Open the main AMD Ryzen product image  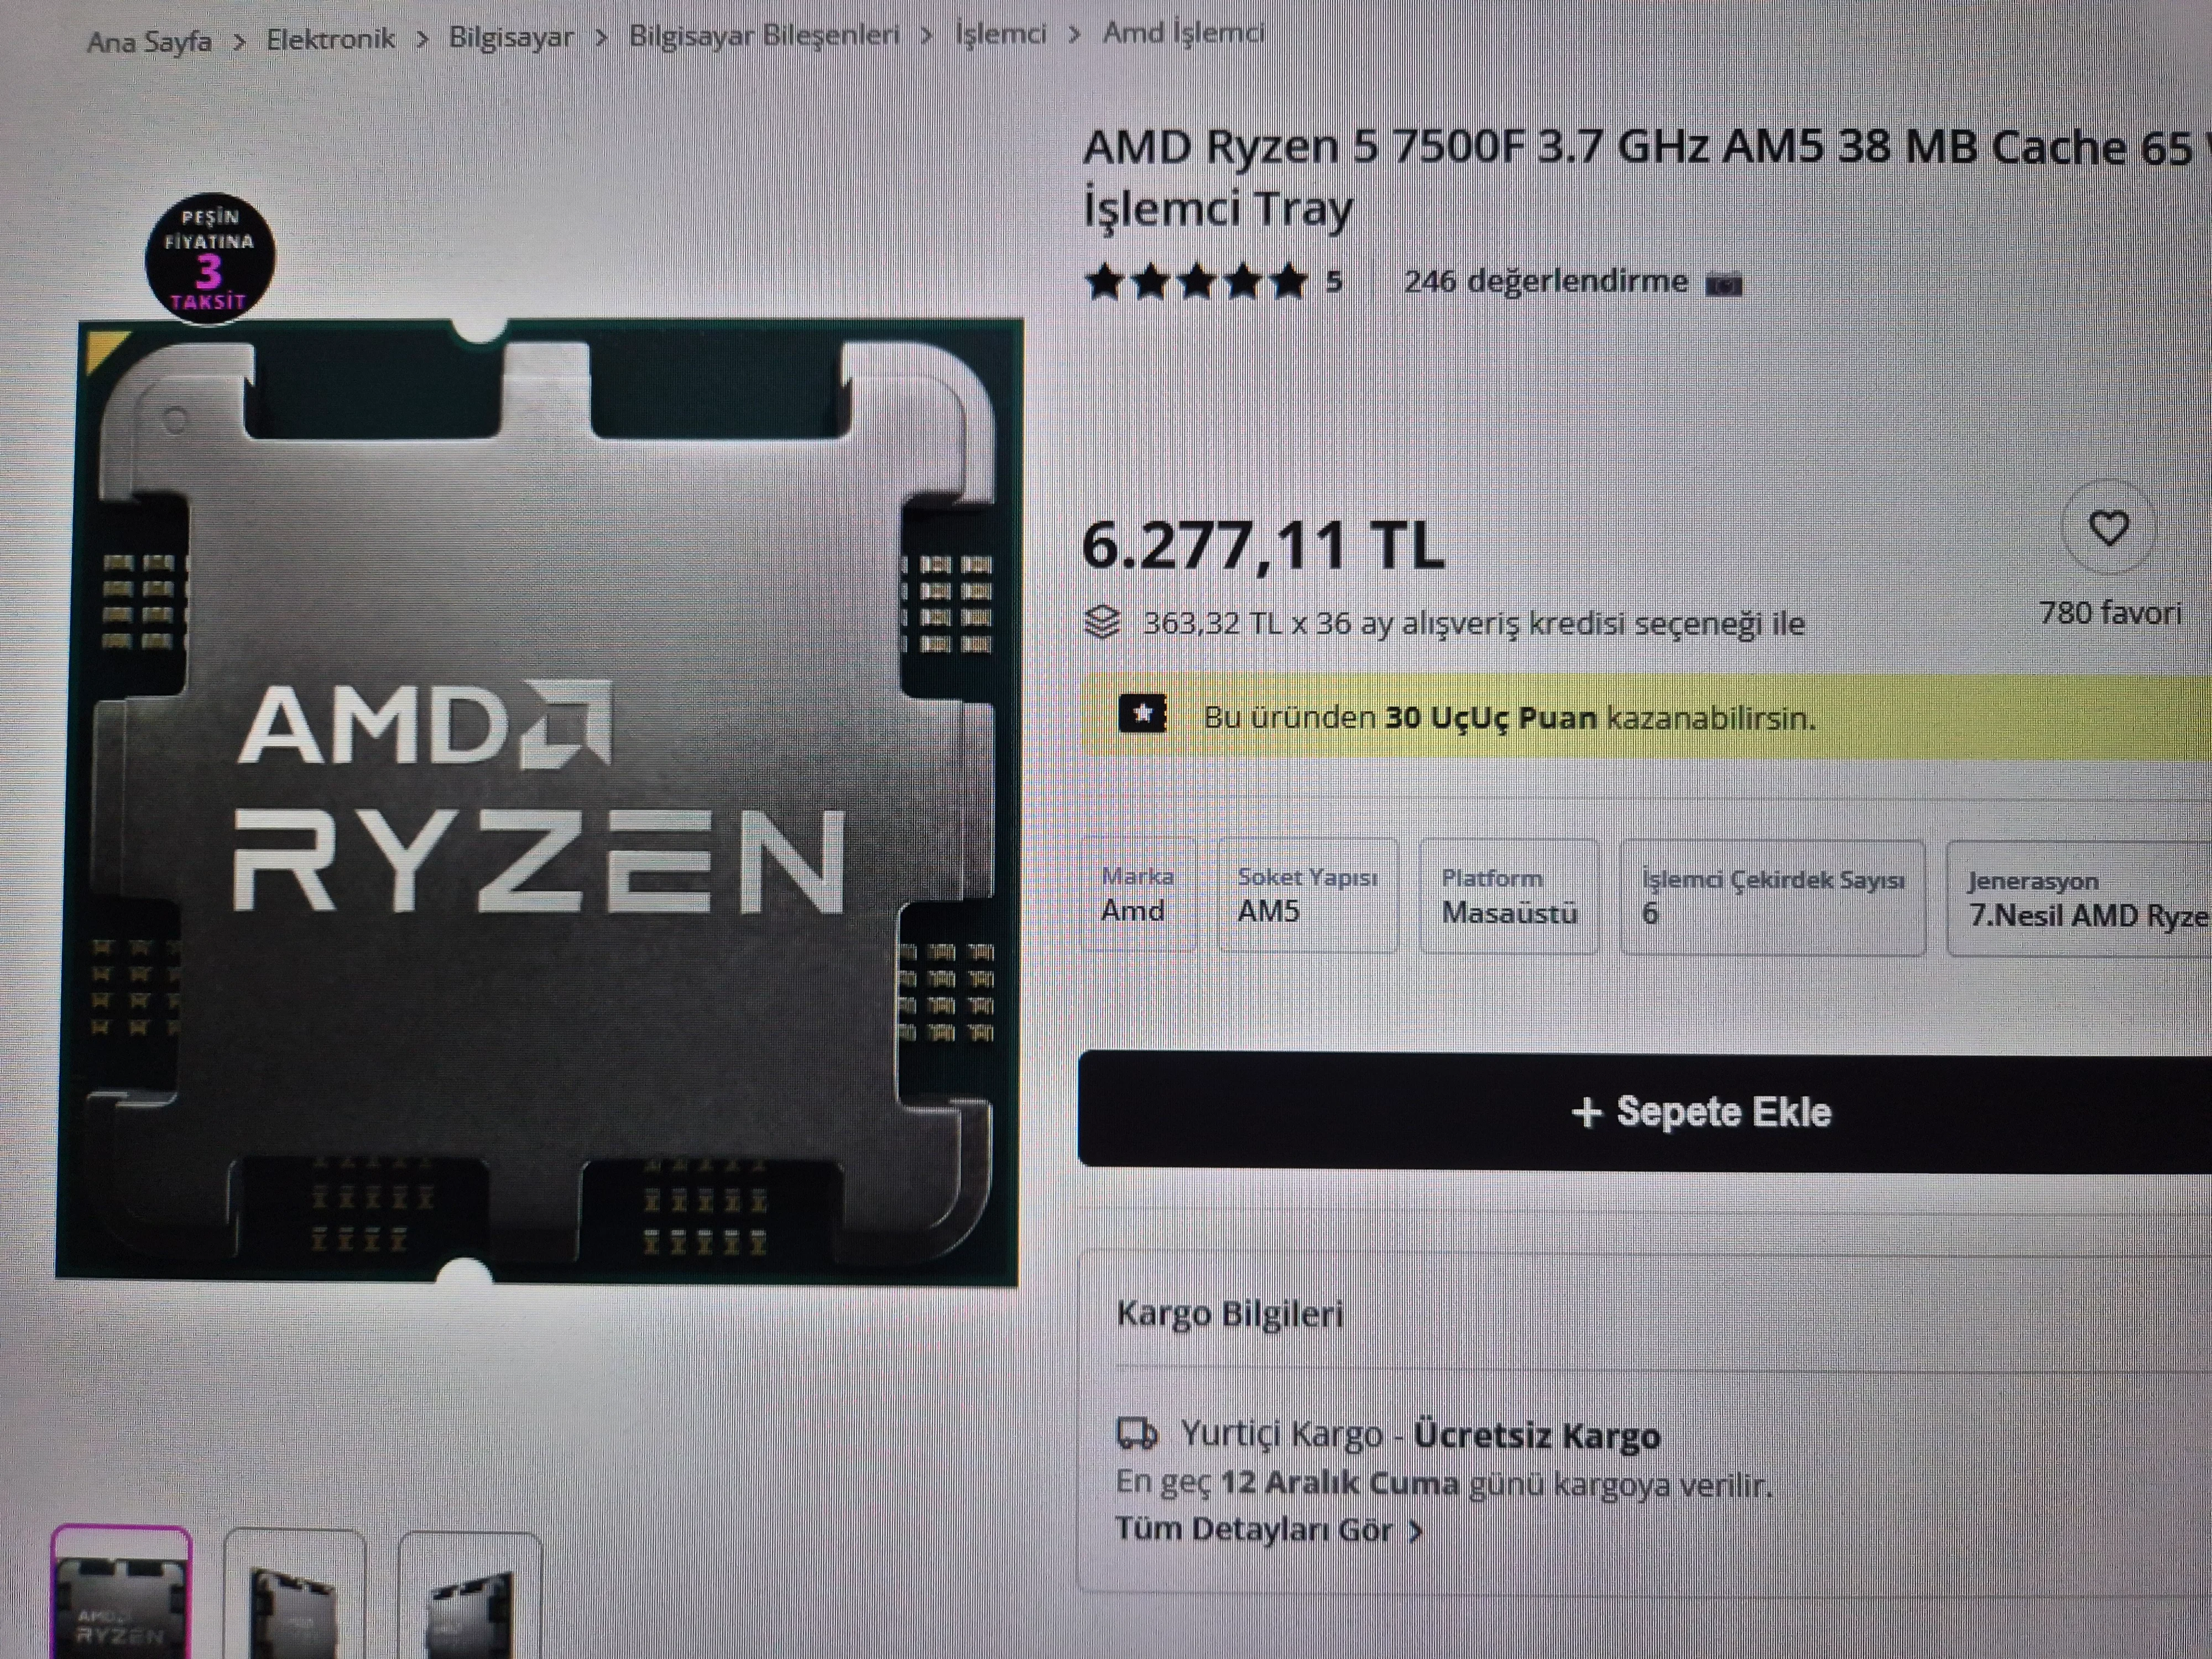point(539,801)
